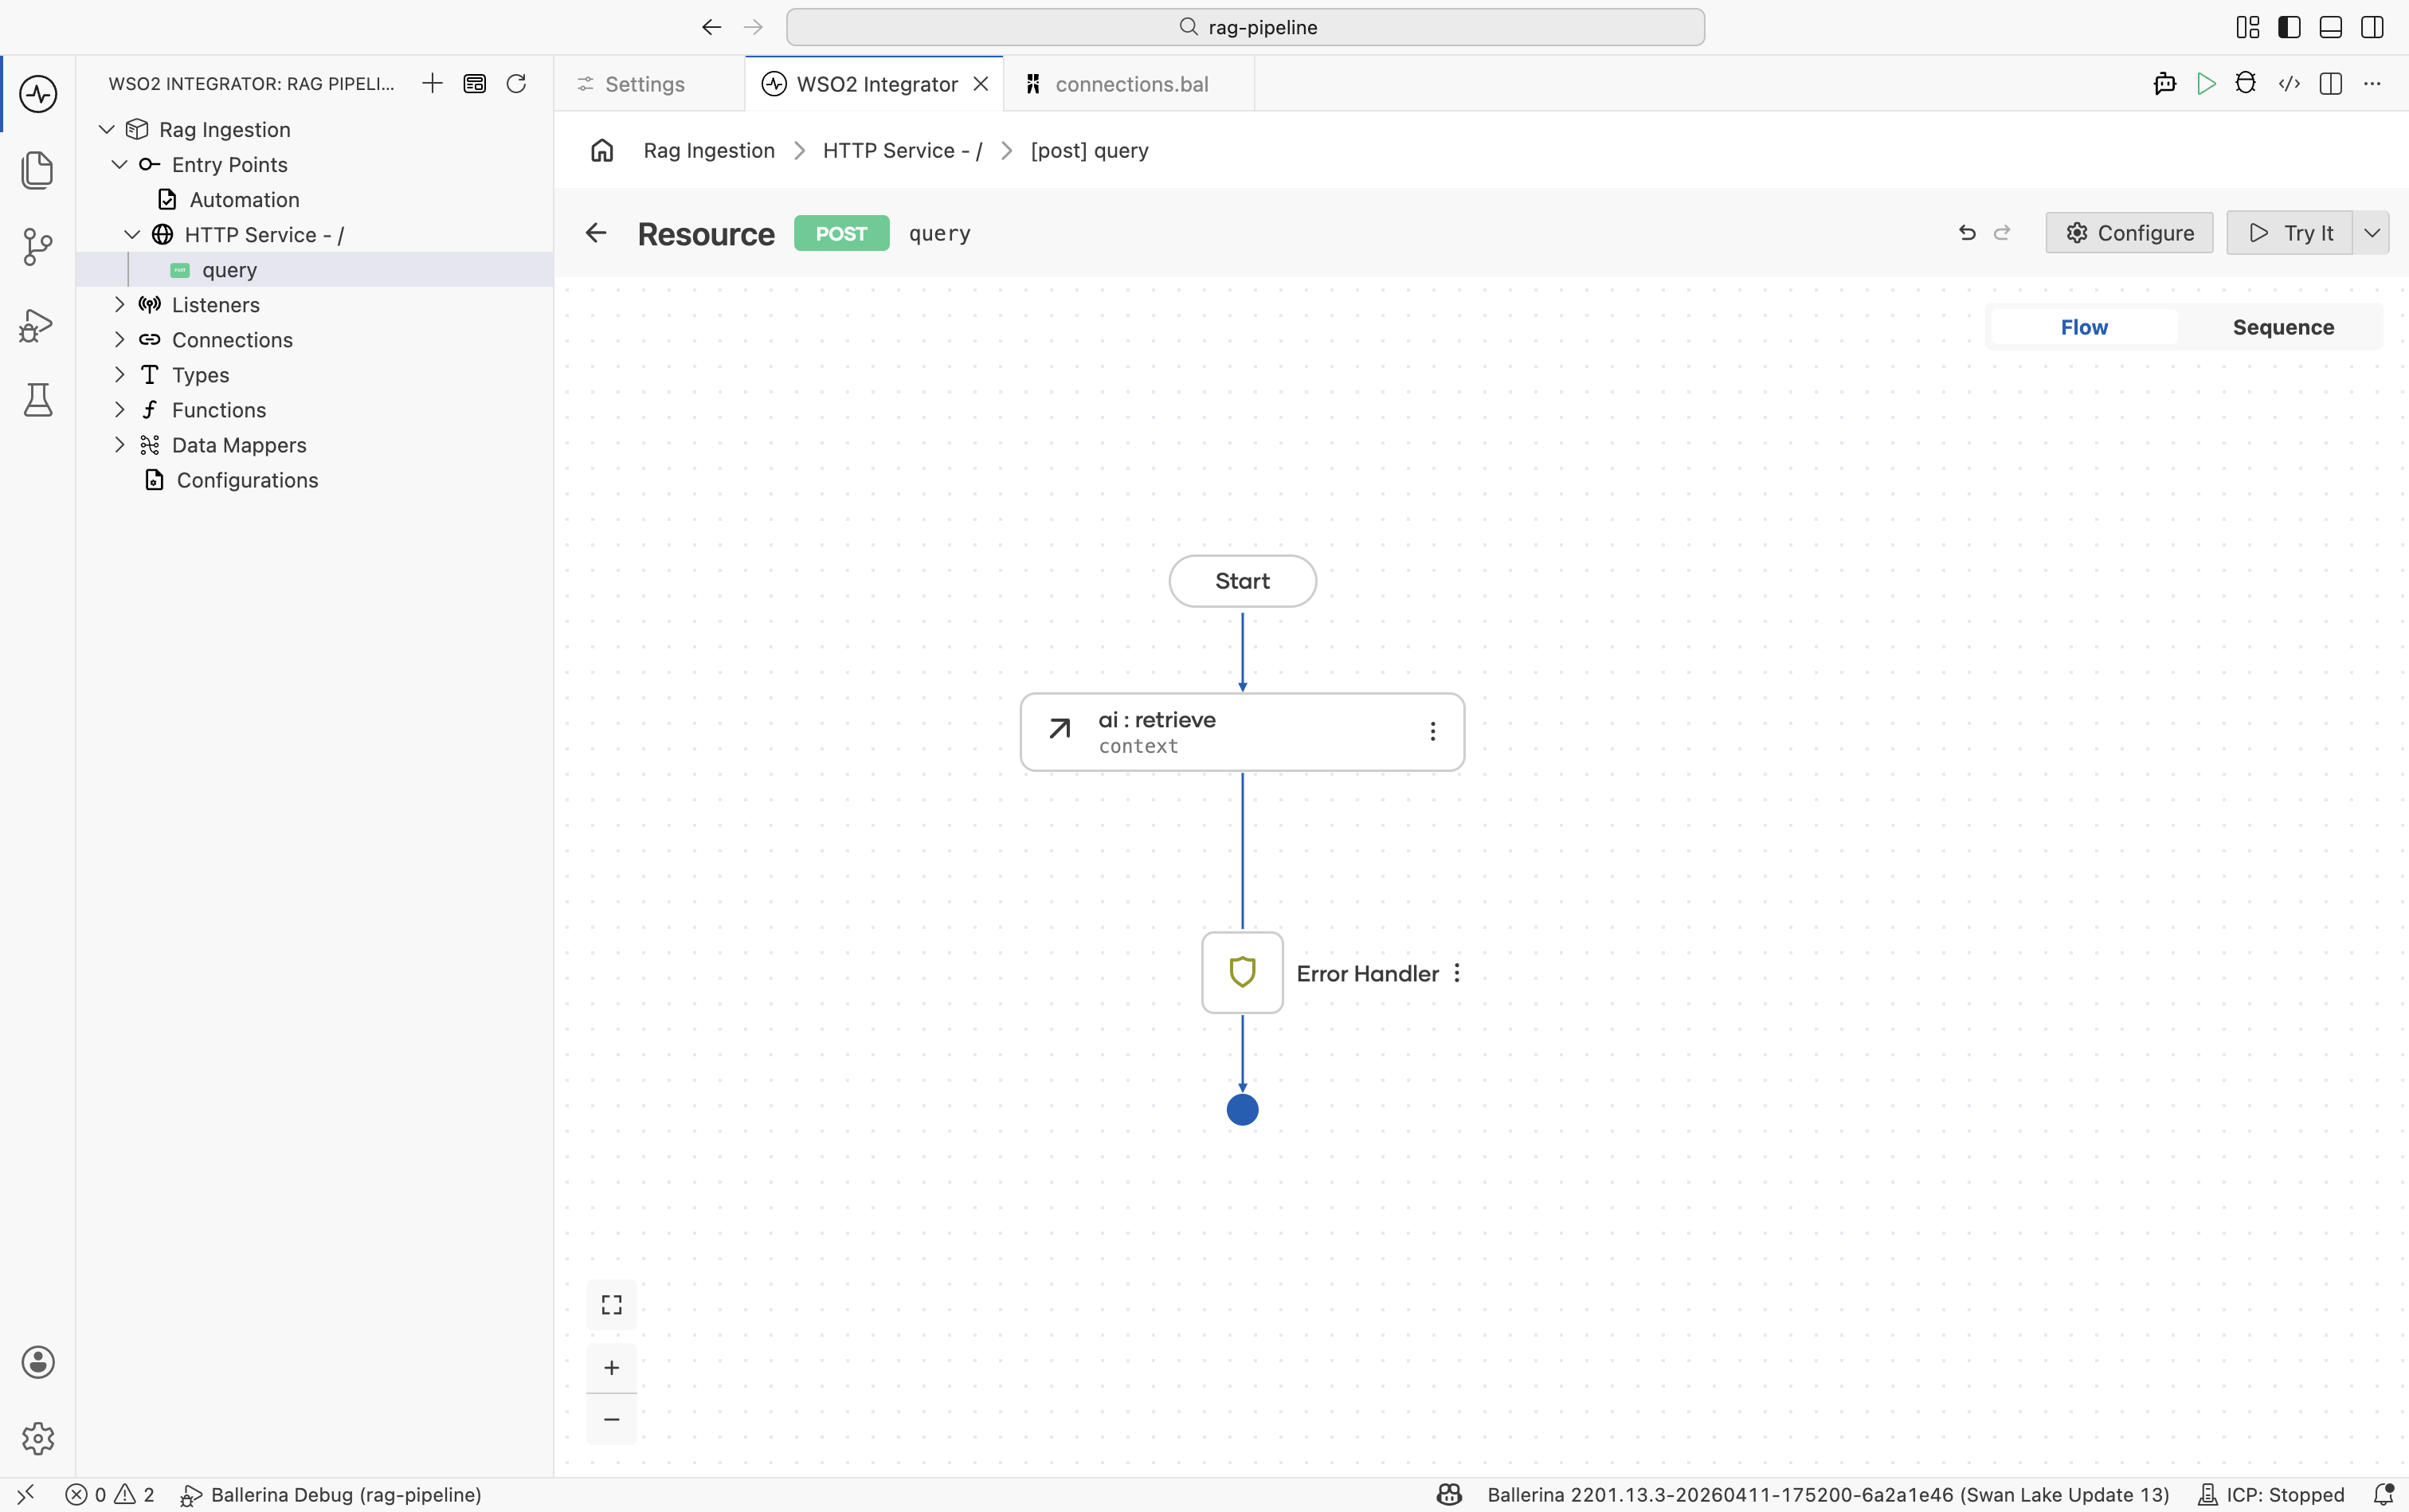Open Source Control icon in activity bar
2409x1512 pixels.
tap(38, 246)
